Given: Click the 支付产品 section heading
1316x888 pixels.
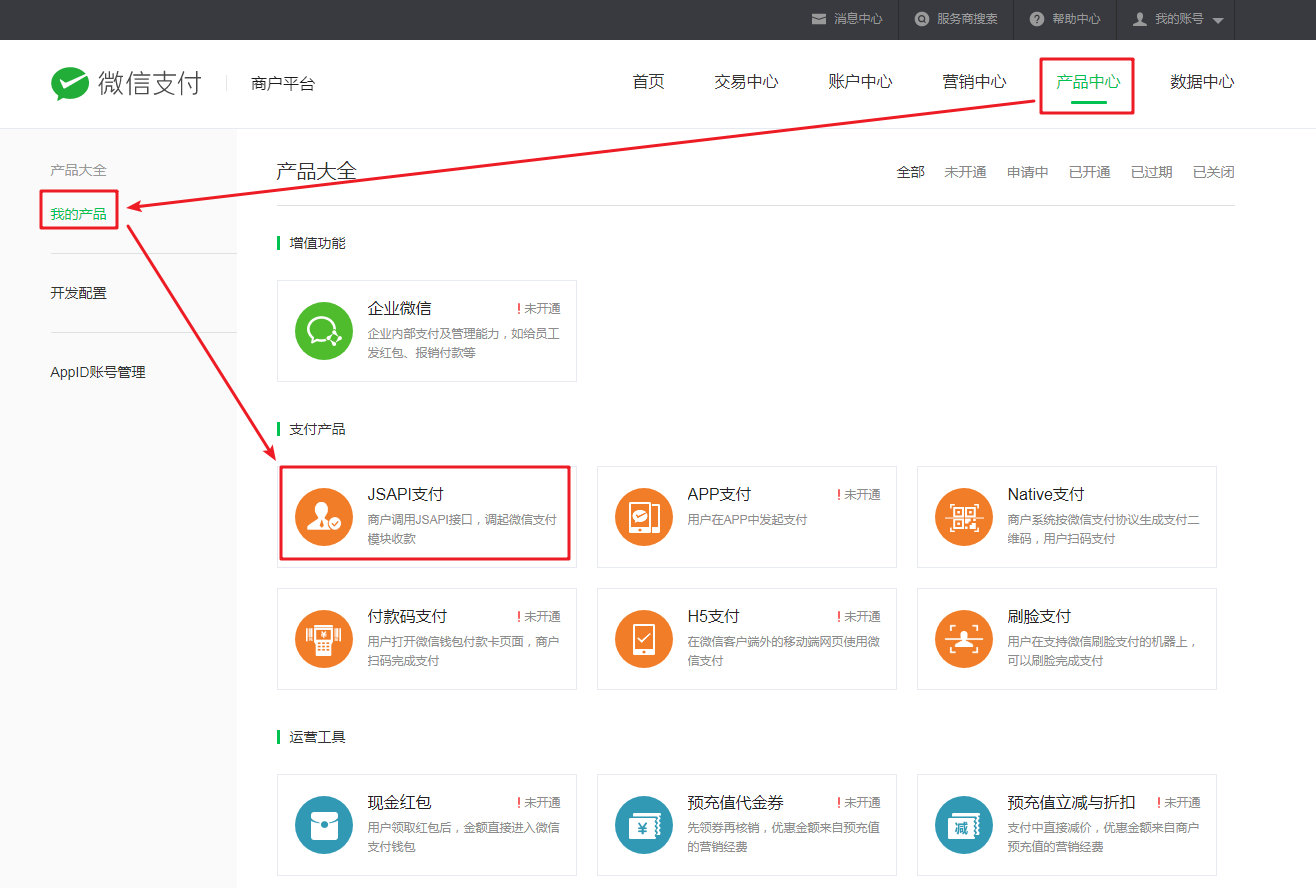Looking at the screenshot, I should [x=317, y=429].
